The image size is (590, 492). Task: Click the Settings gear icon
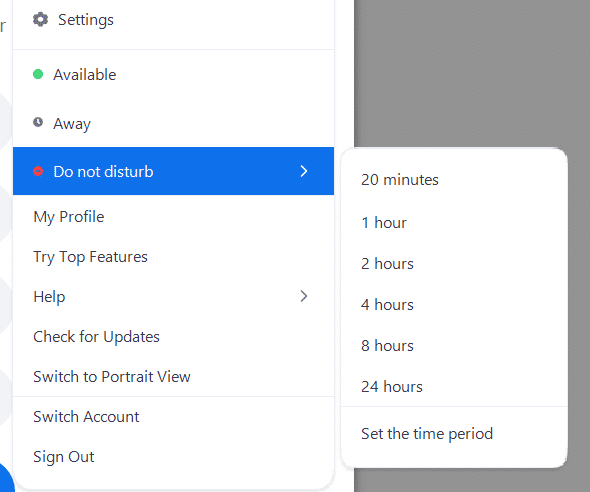(x=40, y=20)
